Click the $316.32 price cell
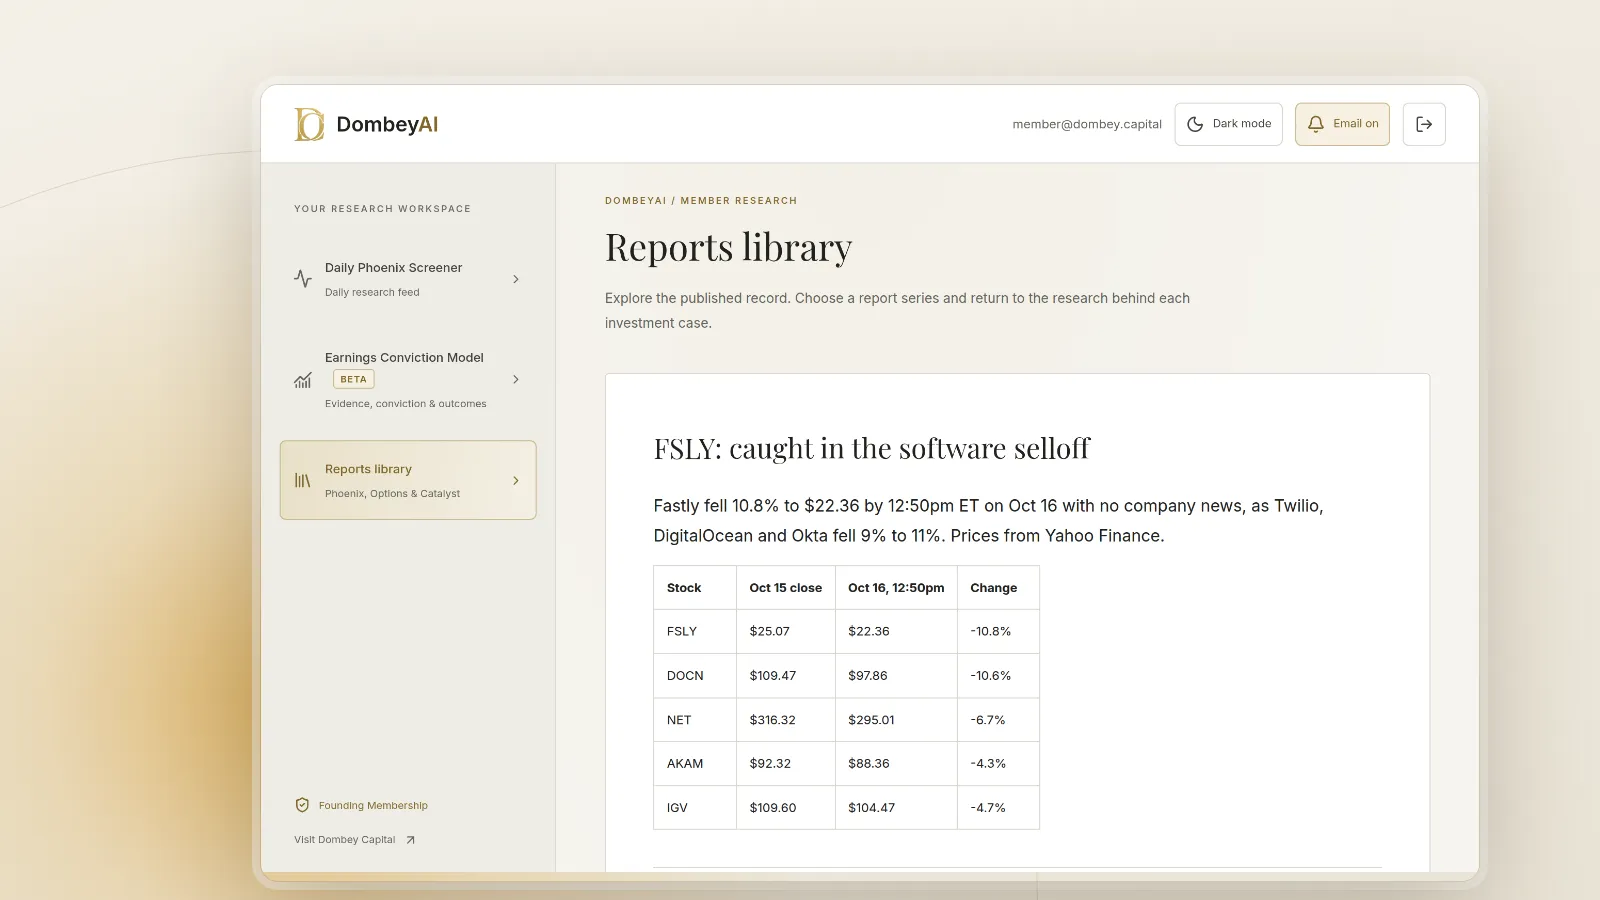This screenshot has width=1600, height=900. click(786, 720)
